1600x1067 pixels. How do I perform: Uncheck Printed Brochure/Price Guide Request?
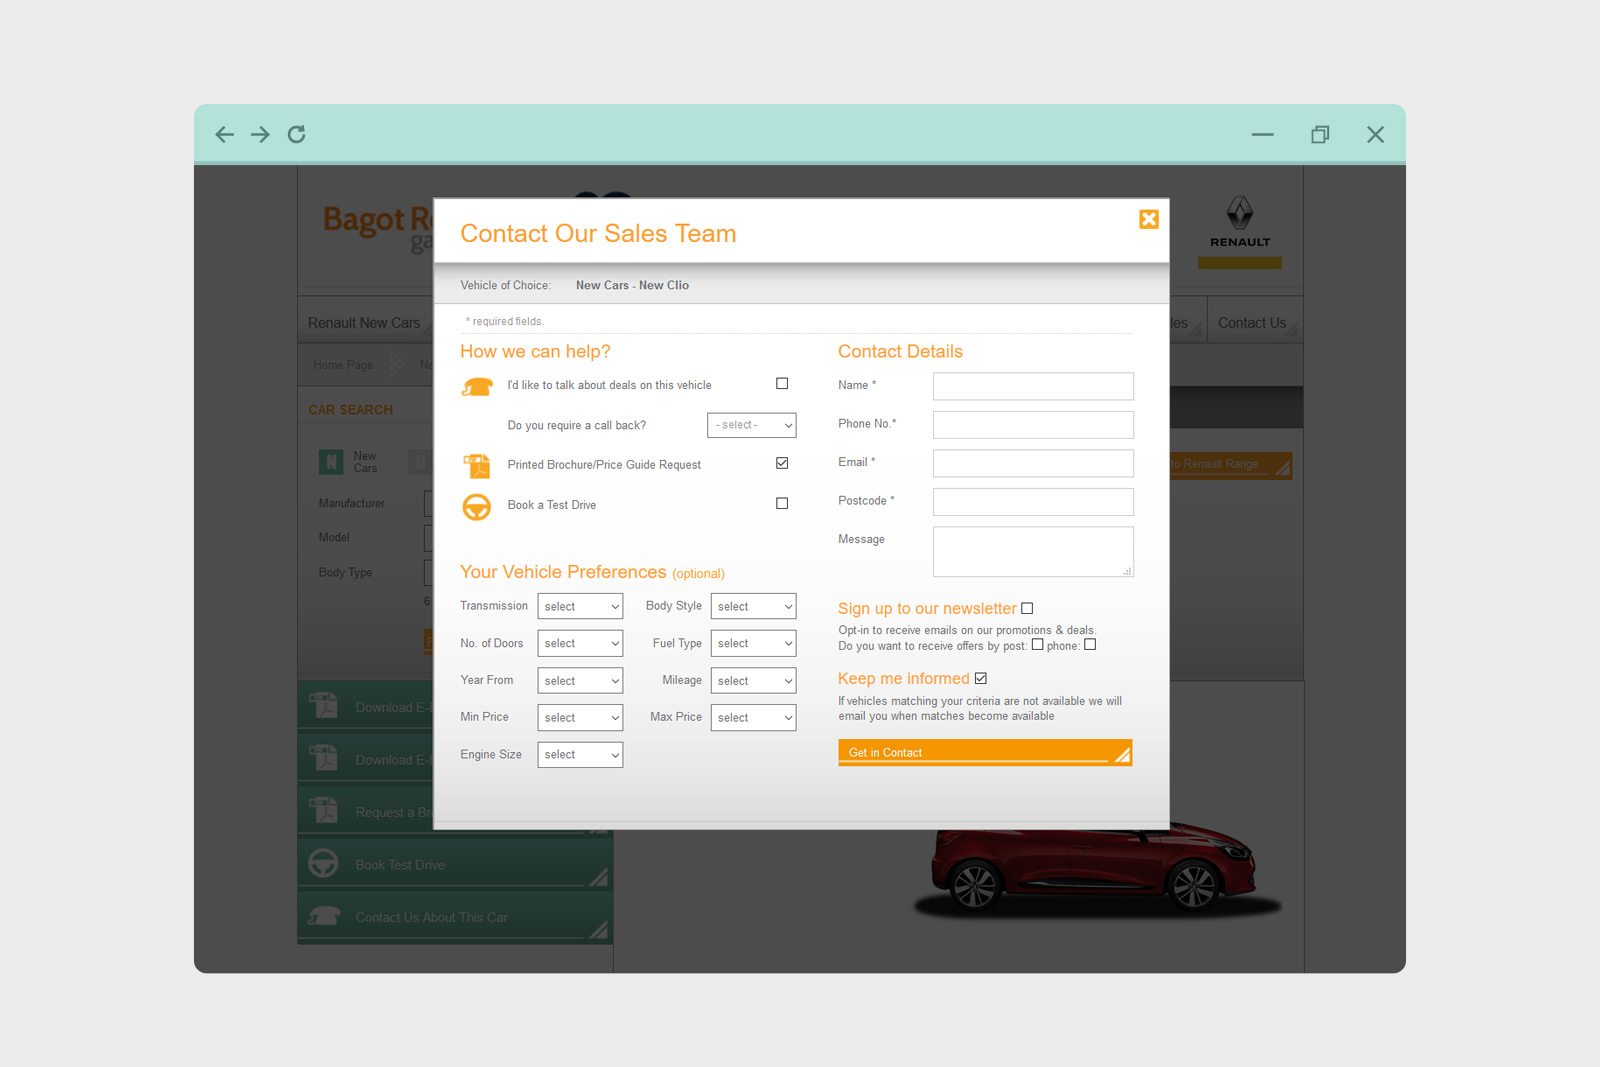(x=782, y=463)
